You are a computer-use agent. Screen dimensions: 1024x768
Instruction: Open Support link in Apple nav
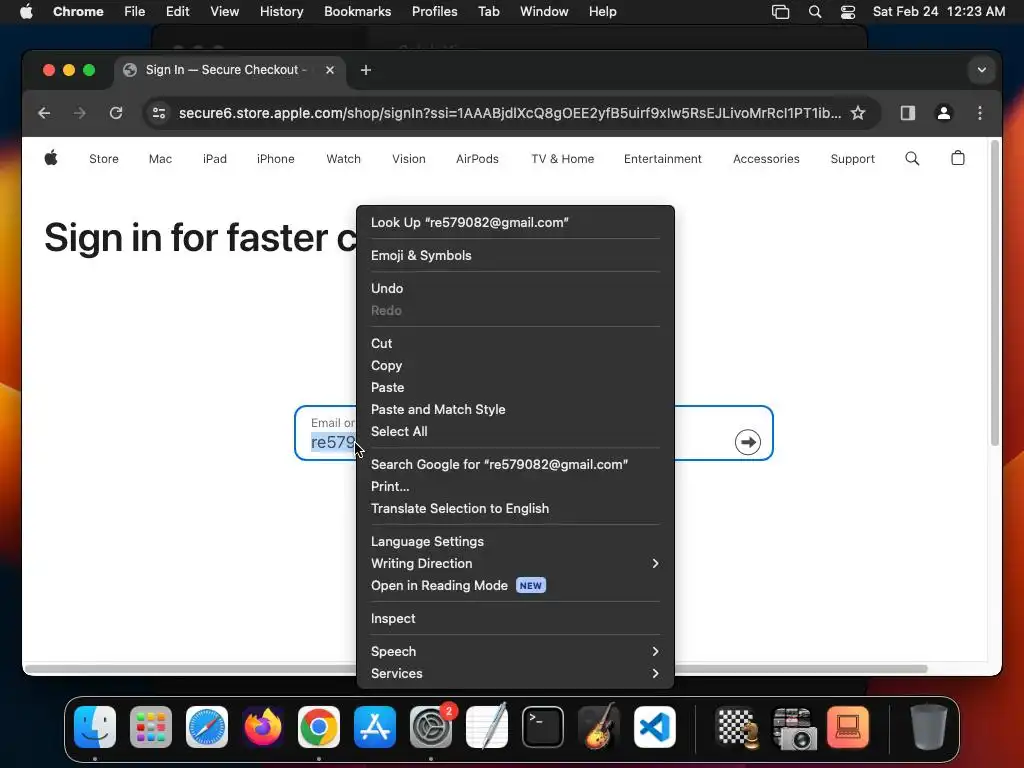click(852, 159)
